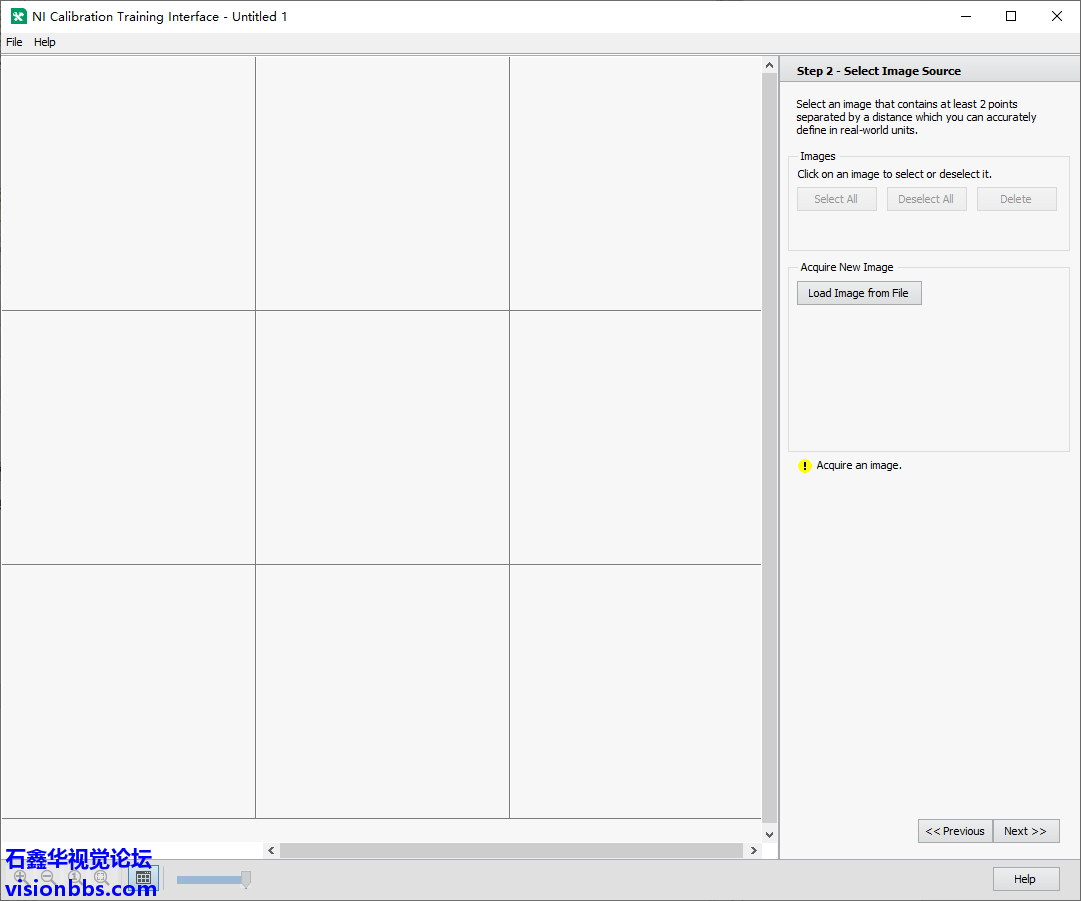Click the zoom in magnifier icon
This screenshot has height=901, width=1081.
(x=20, y=877)
